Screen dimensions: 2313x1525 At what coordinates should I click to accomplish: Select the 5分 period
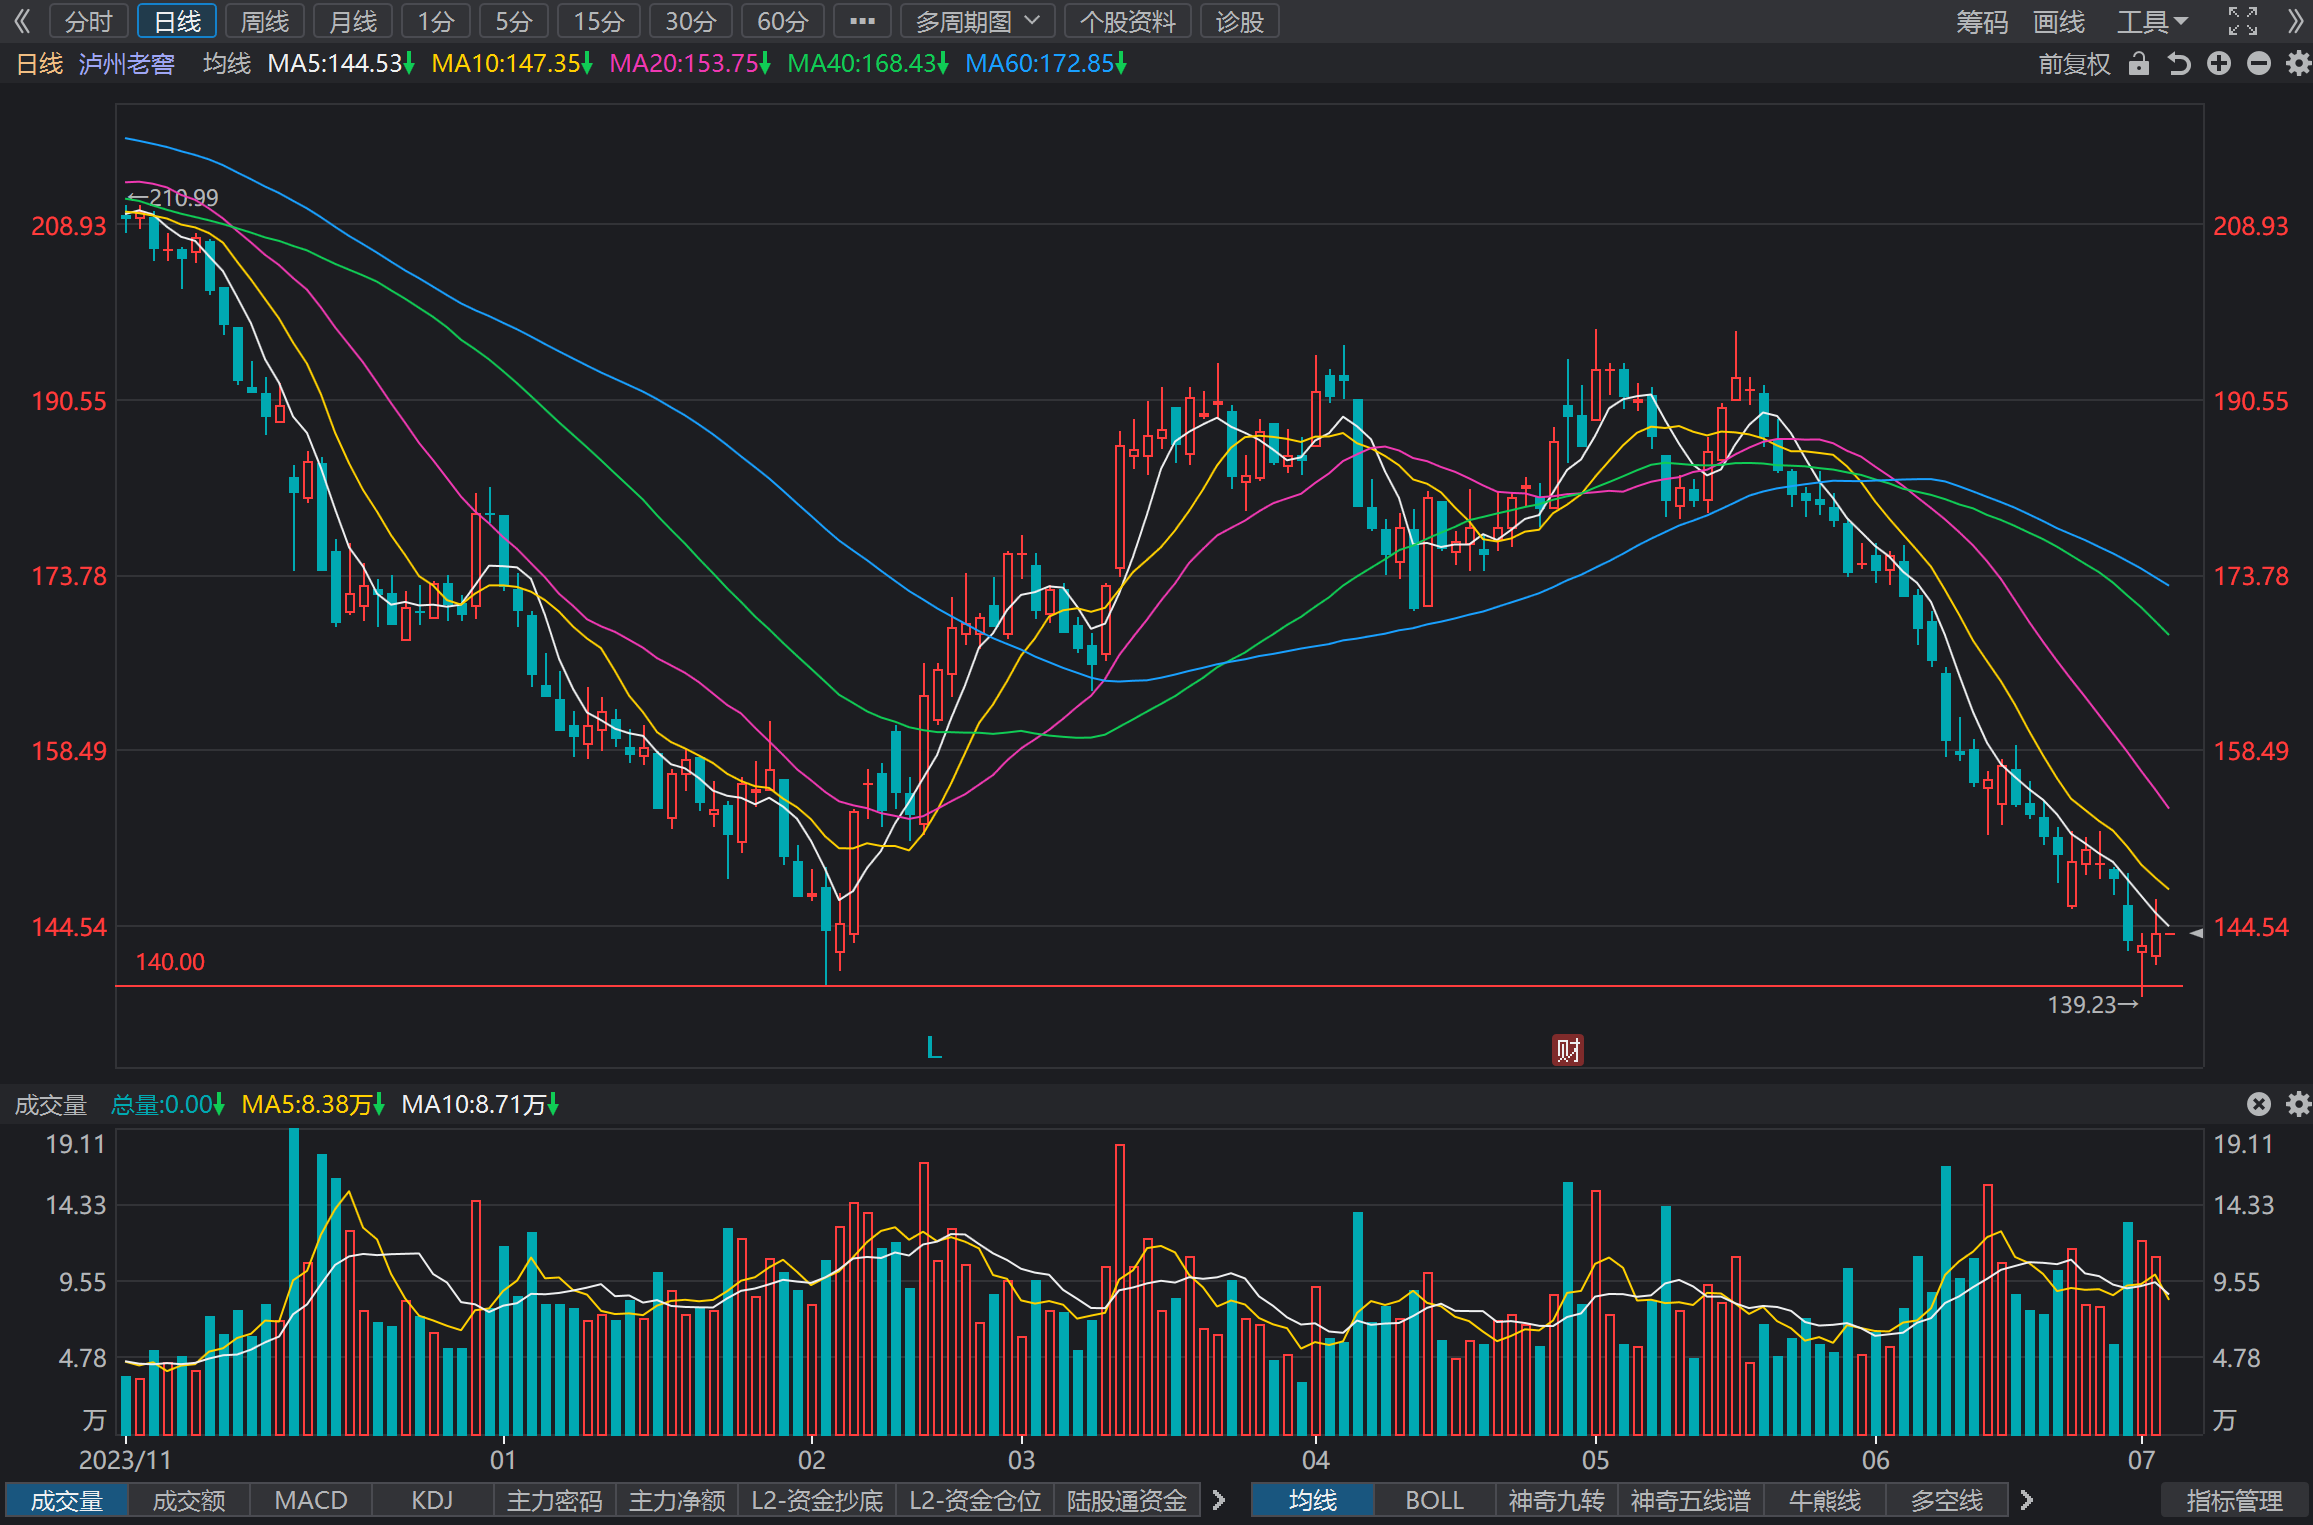pos(514,21)
